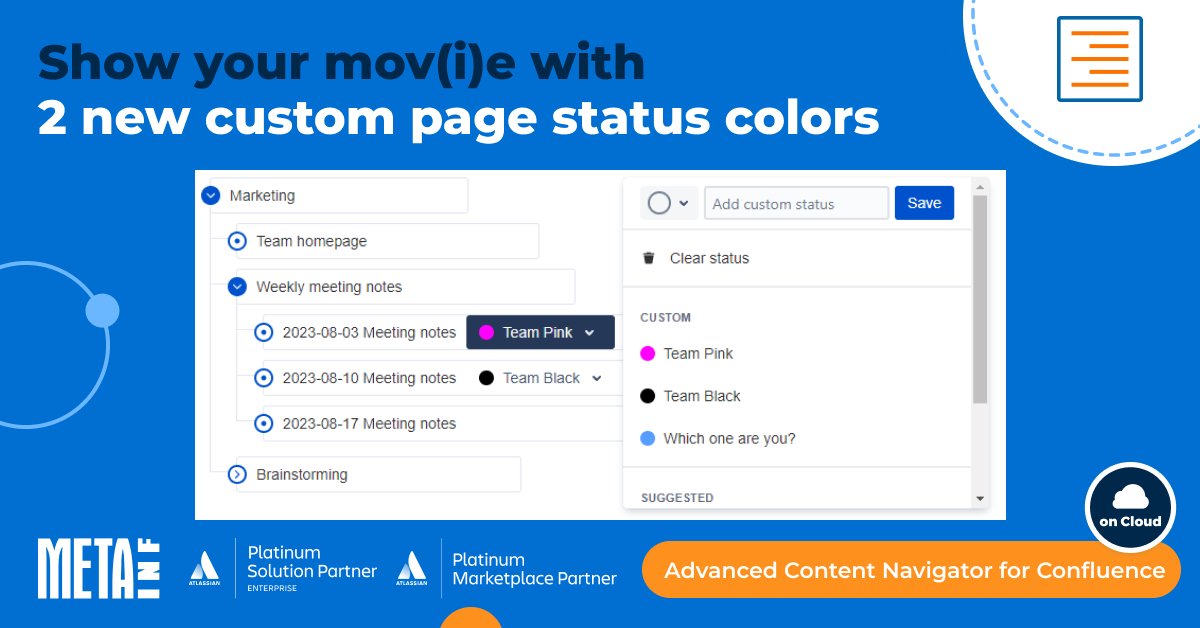Click the scrollbar up arrow

point(980,185)
